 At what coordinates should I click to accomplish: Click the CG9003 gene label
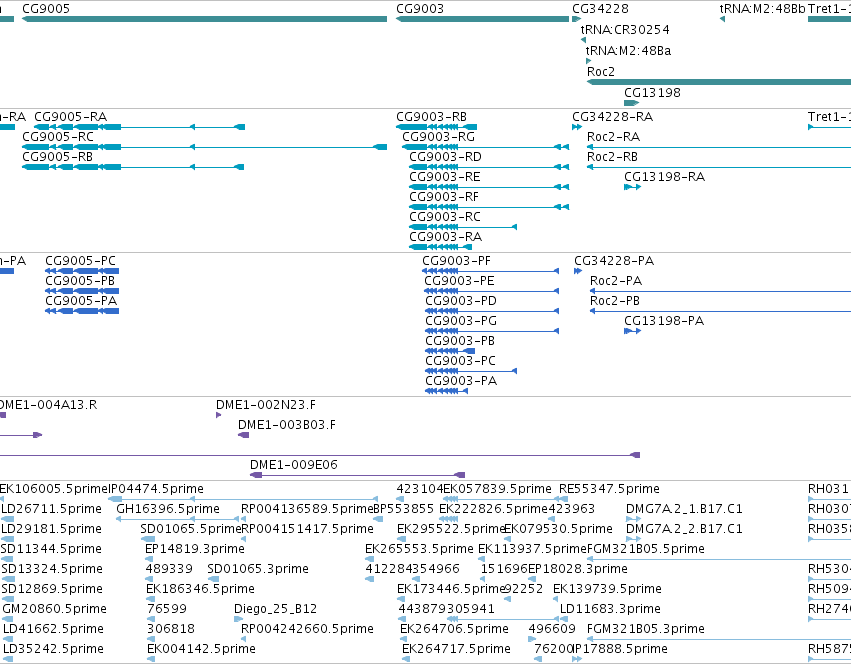420,9
